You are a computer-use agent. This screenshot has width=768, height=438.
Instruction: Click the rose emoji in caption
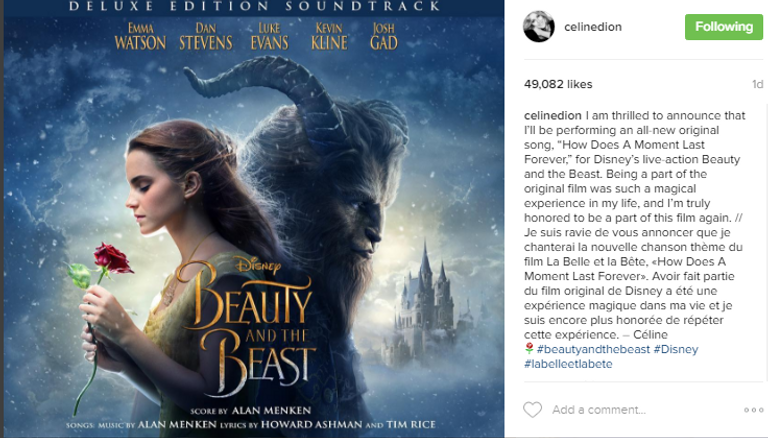(529, 348)
